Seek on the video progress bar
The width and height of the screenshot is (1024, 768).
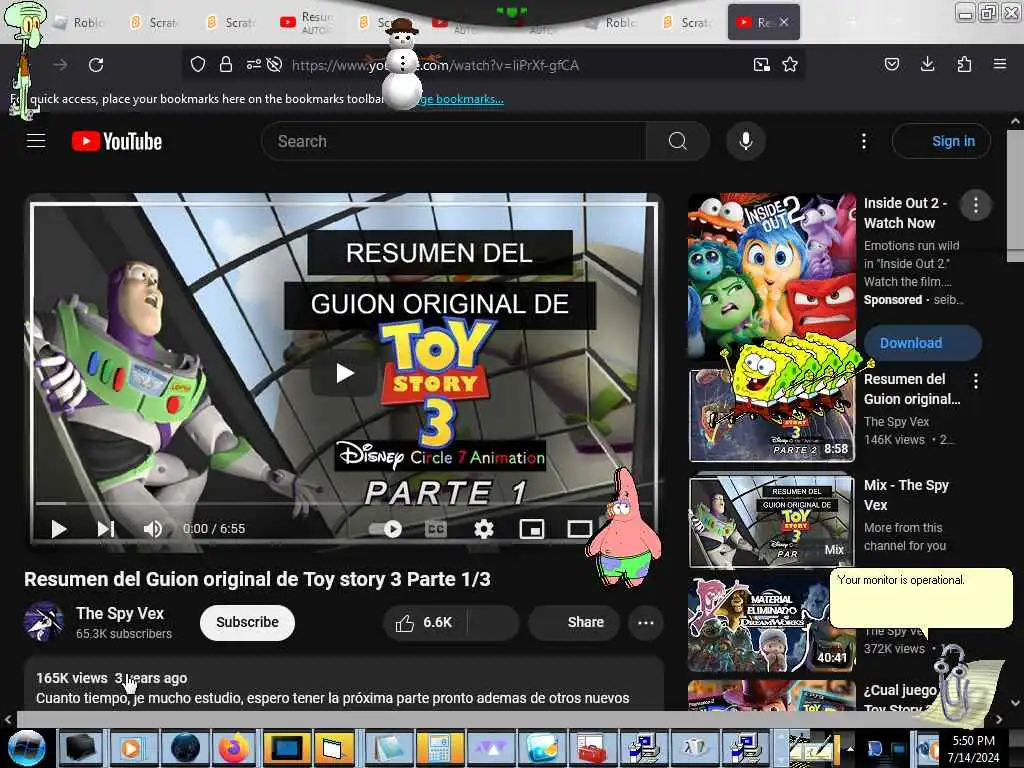point(344,504)
